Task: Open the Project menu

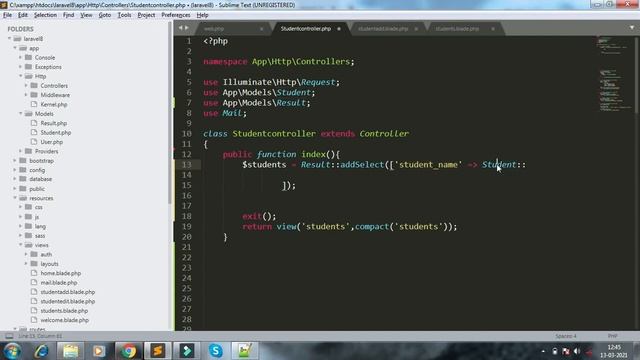Action: tap(146, 15)
